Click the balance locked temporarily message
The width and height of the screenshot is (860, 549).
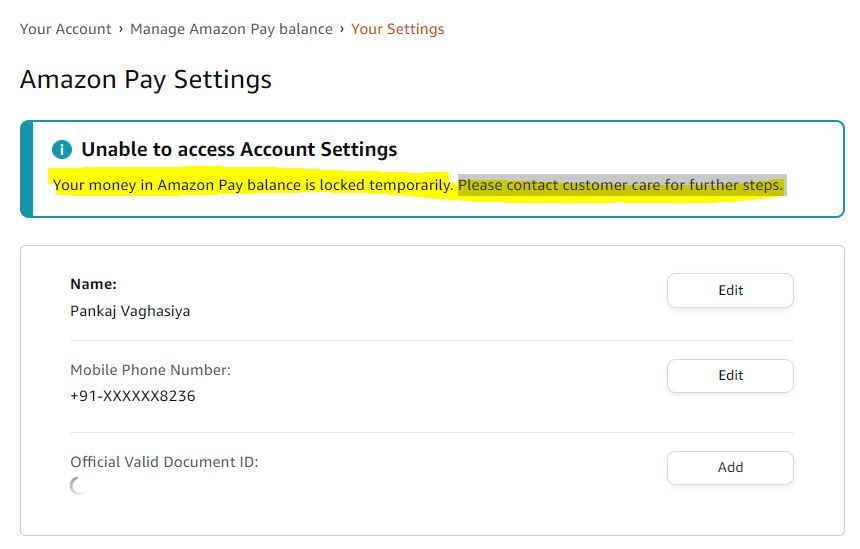(x=253, y=185)
